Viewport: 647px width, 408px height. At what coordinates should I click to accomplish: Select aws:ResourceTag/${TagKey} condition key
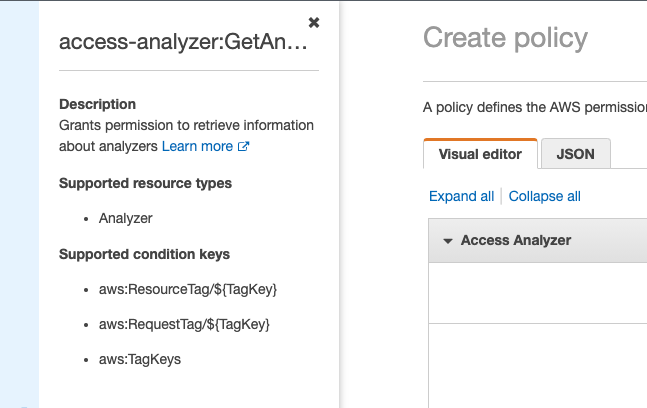pos(188,289)
